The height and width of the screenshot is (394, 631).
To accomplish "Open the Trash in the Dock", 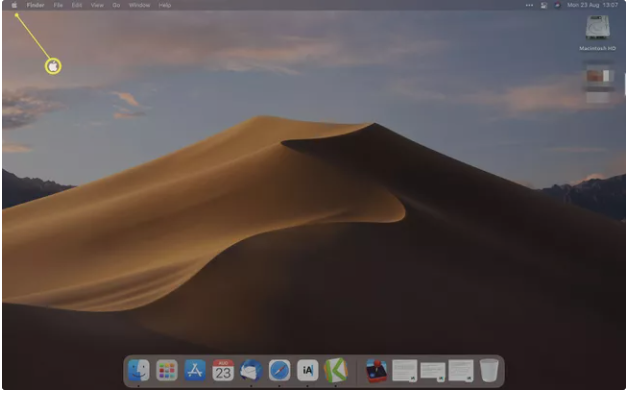I will pyautogui.click(x=489, y=370).
